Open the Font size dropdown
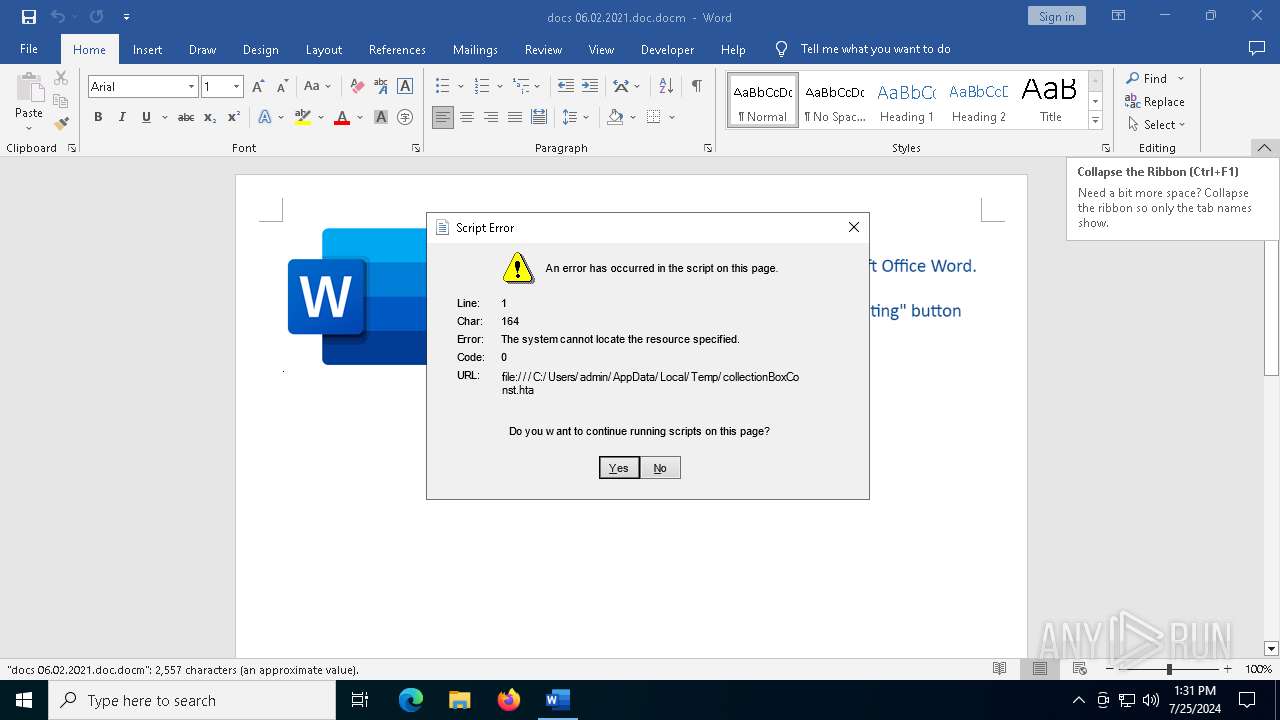This screenshot has height=720, width=1280. (x=236, y=87)
